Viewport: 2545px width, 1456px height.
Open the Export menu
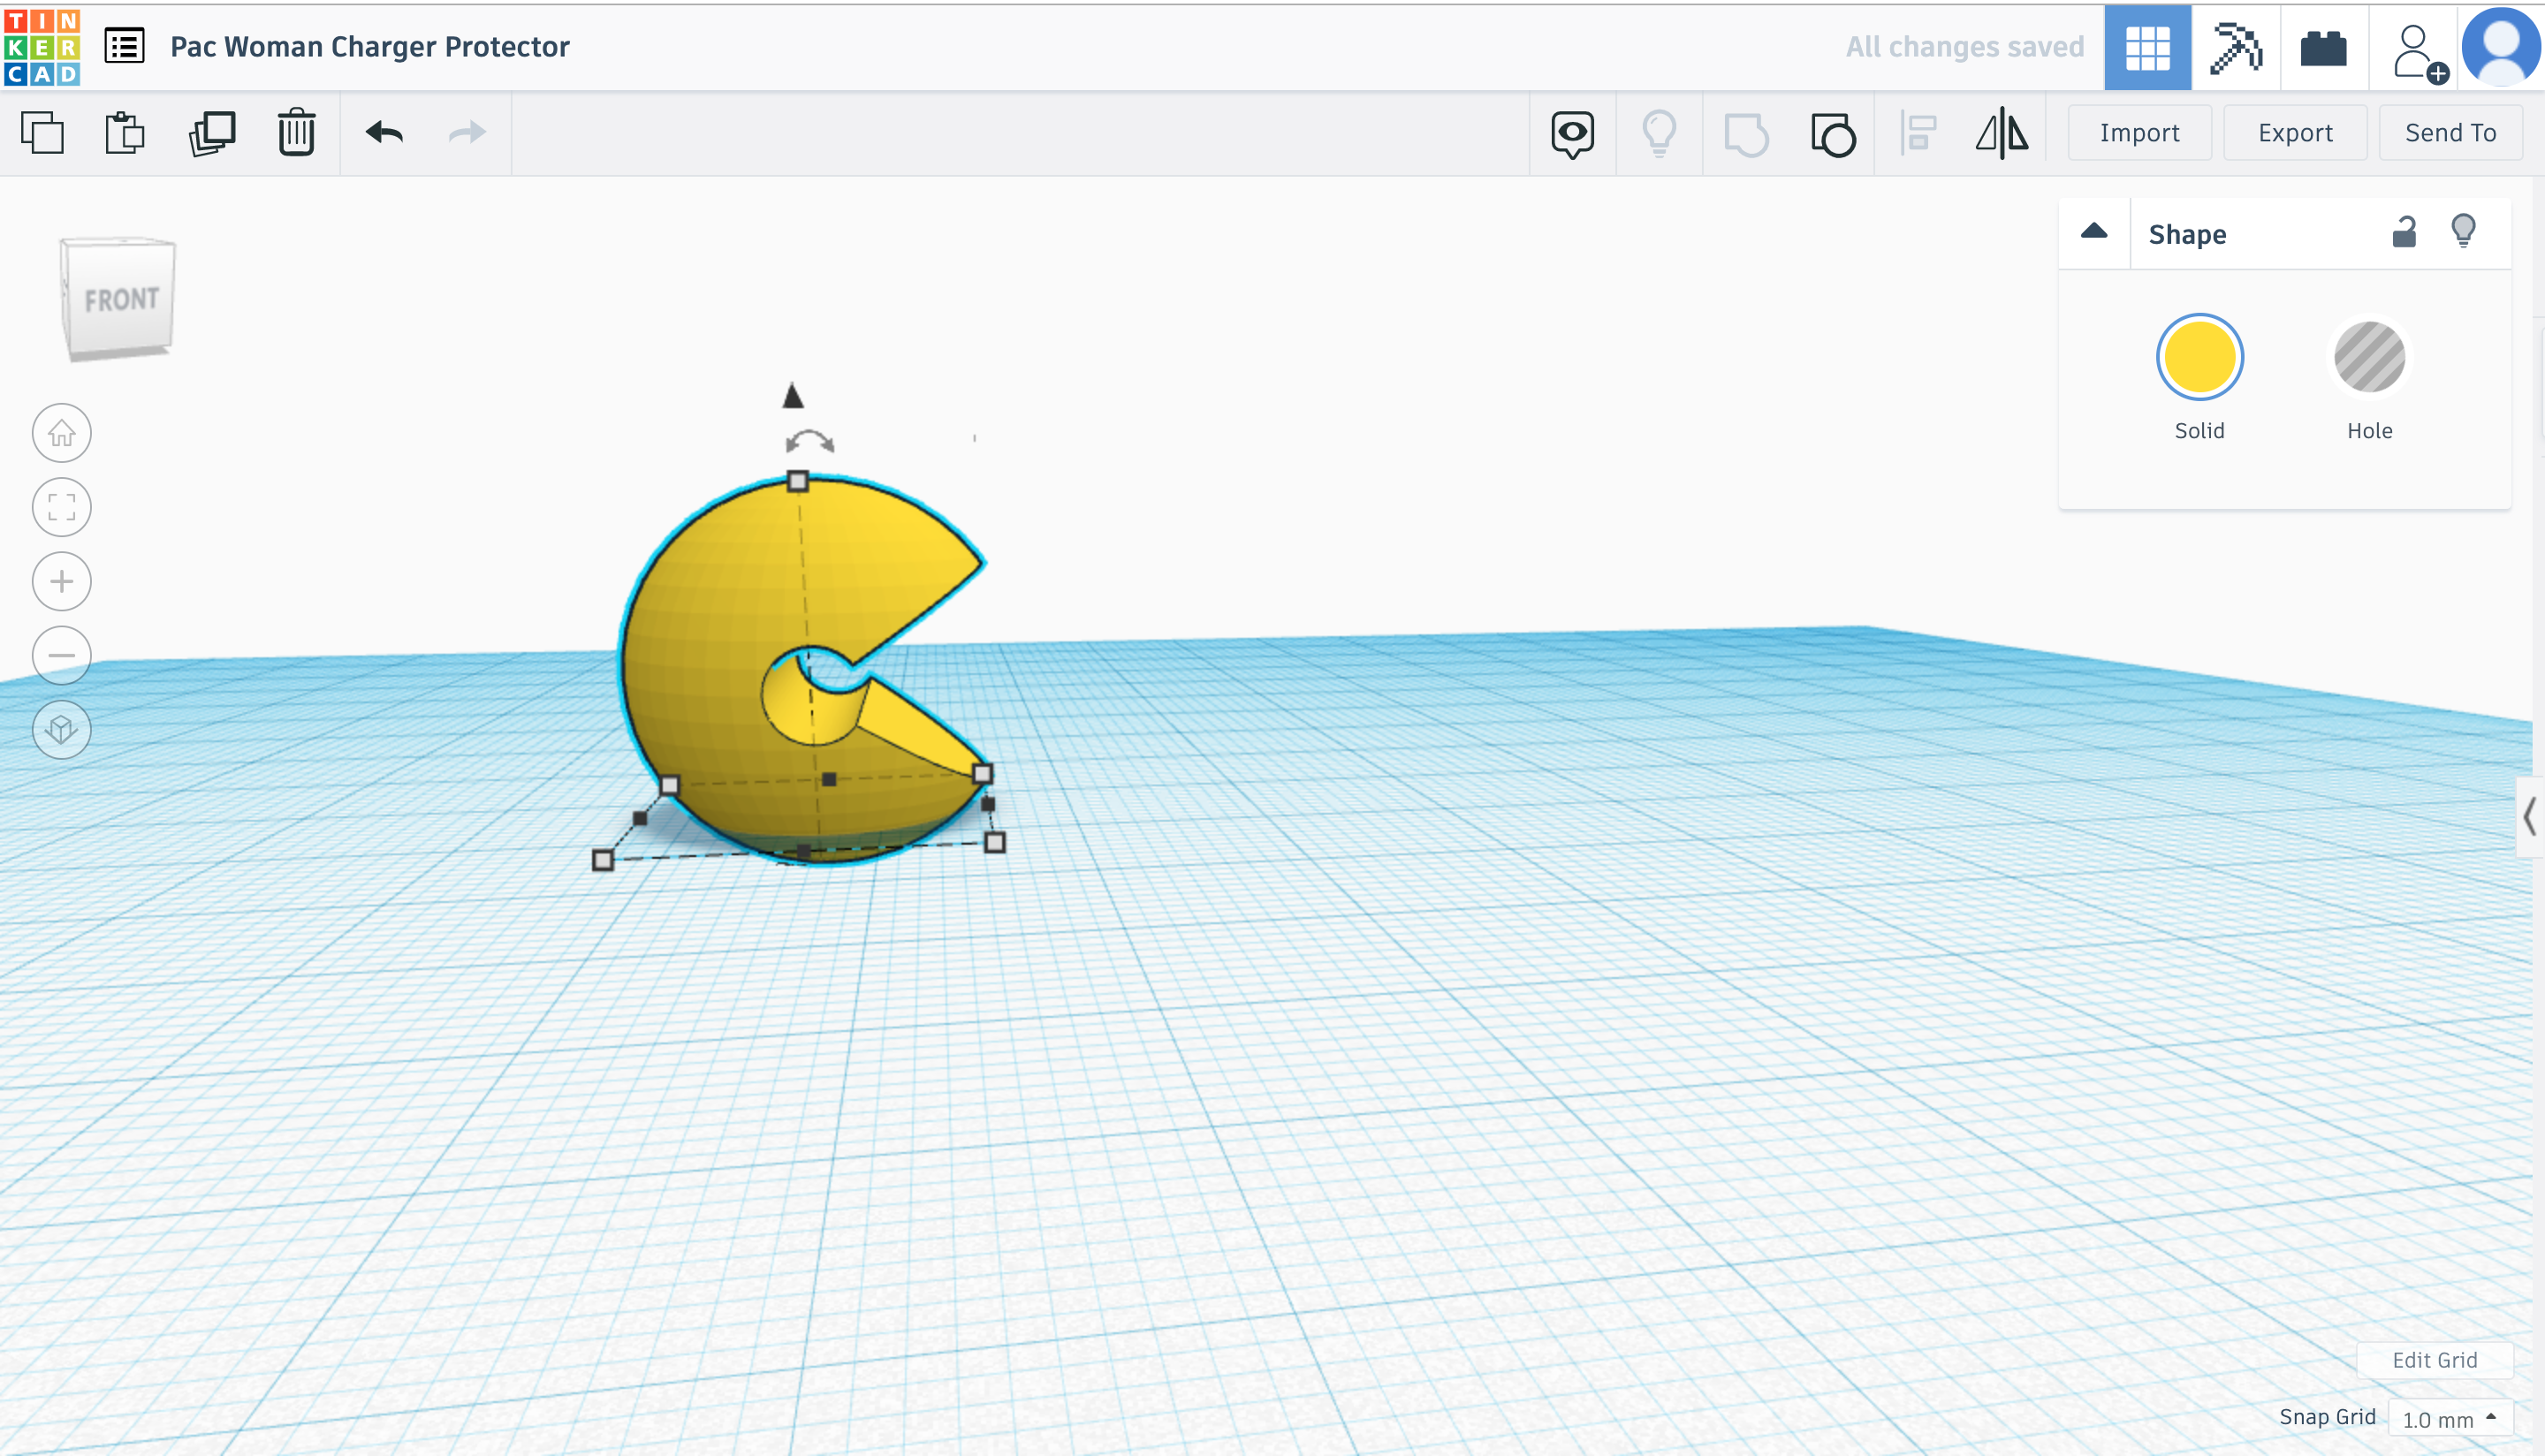(2295, 133)
